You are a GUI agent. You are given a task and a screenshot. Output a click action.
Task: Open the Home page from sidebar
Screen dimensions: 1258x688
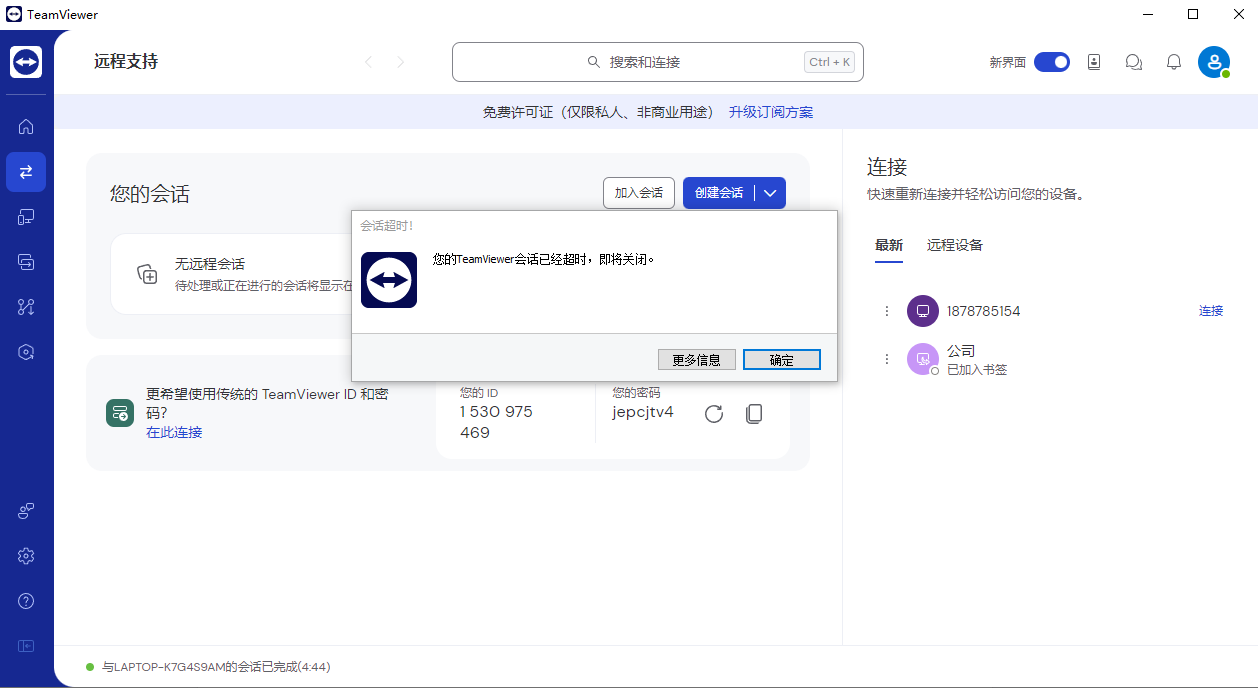tap(26, 126)
